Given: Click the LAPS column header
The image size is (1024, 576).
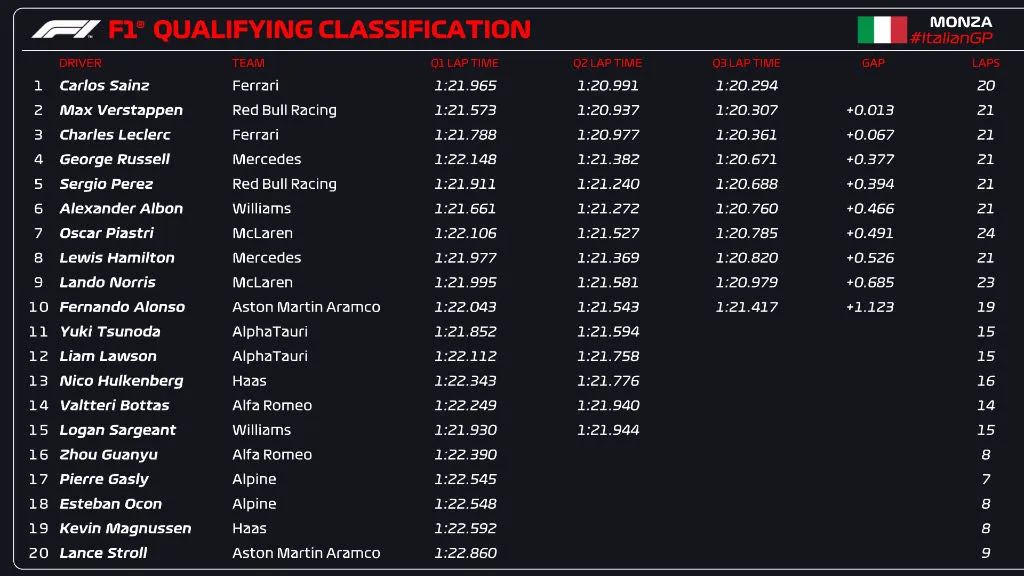Looking at the screenshot, I should pyautogui.click(x=985, y=63).
